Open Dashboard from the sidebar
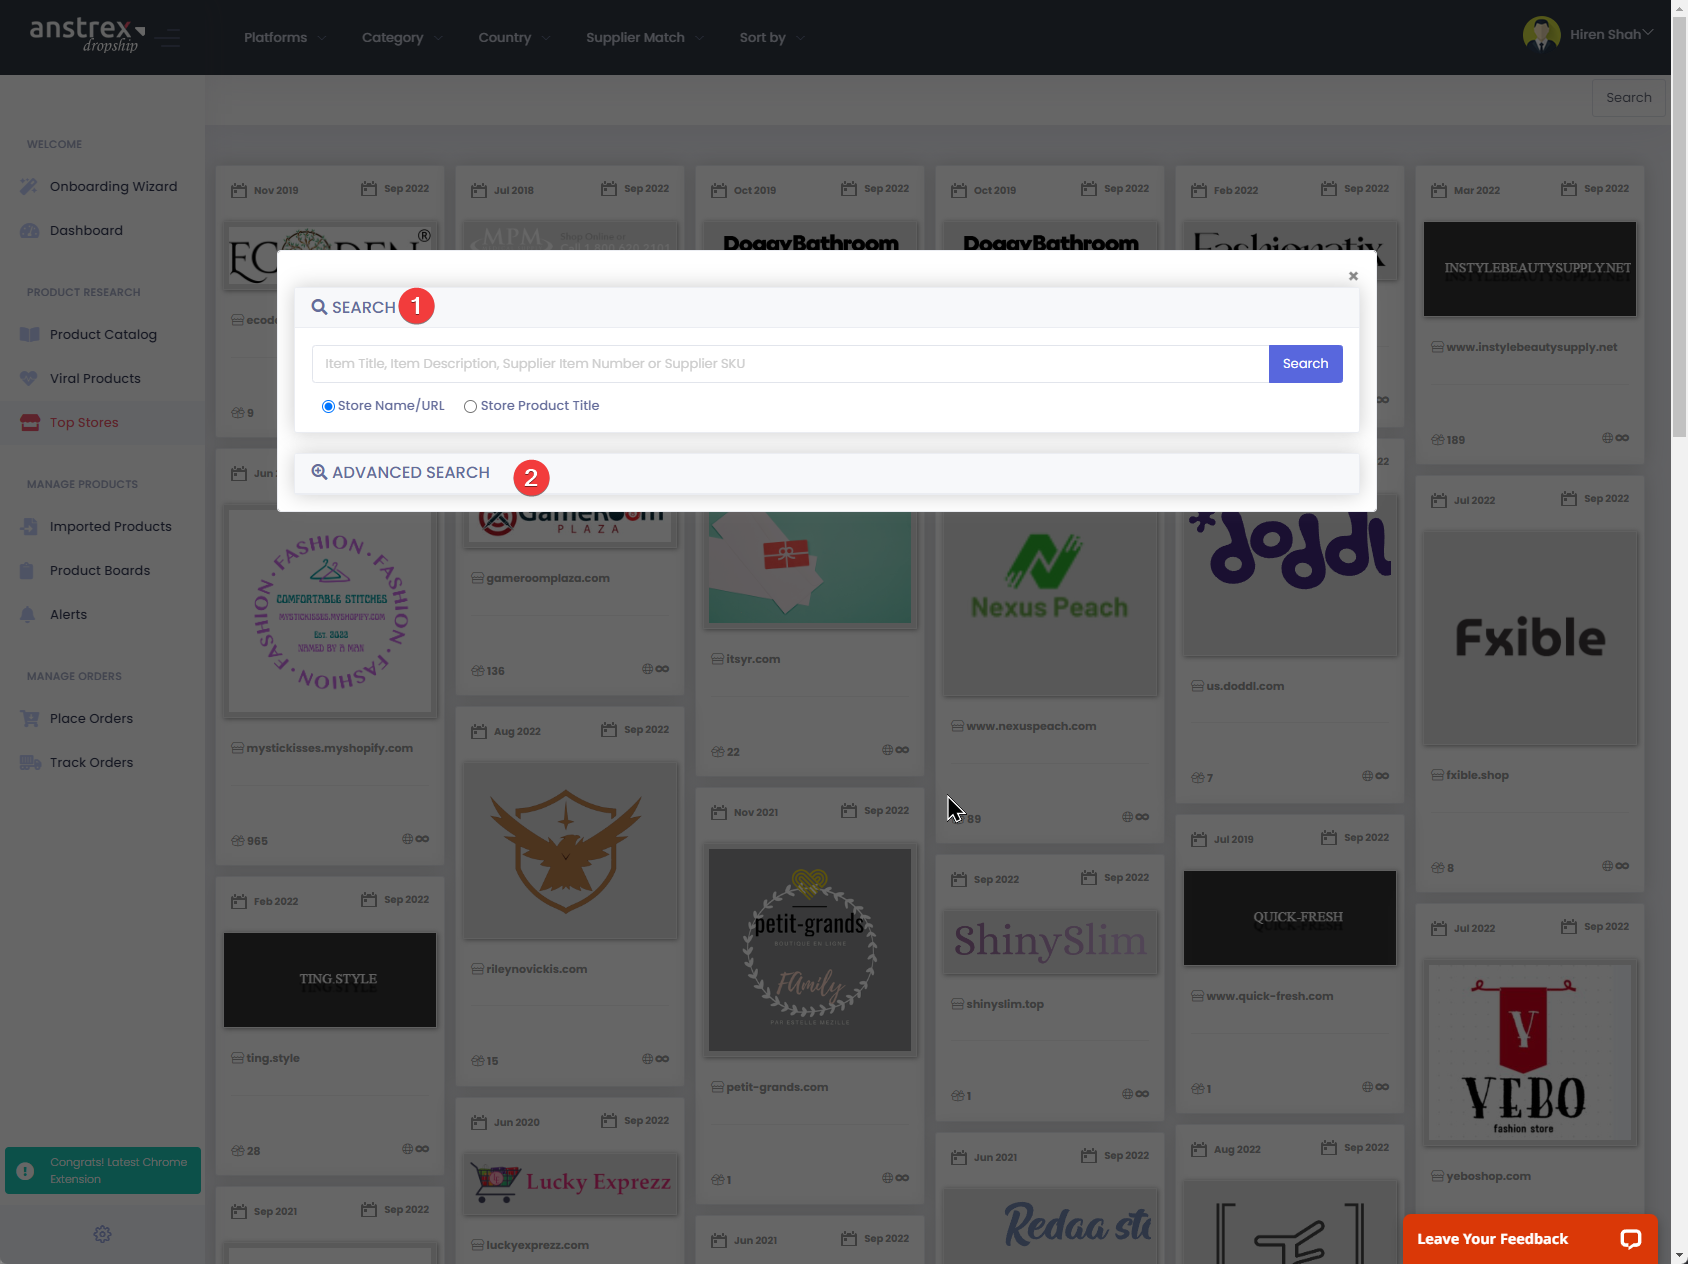 (86, 231)
